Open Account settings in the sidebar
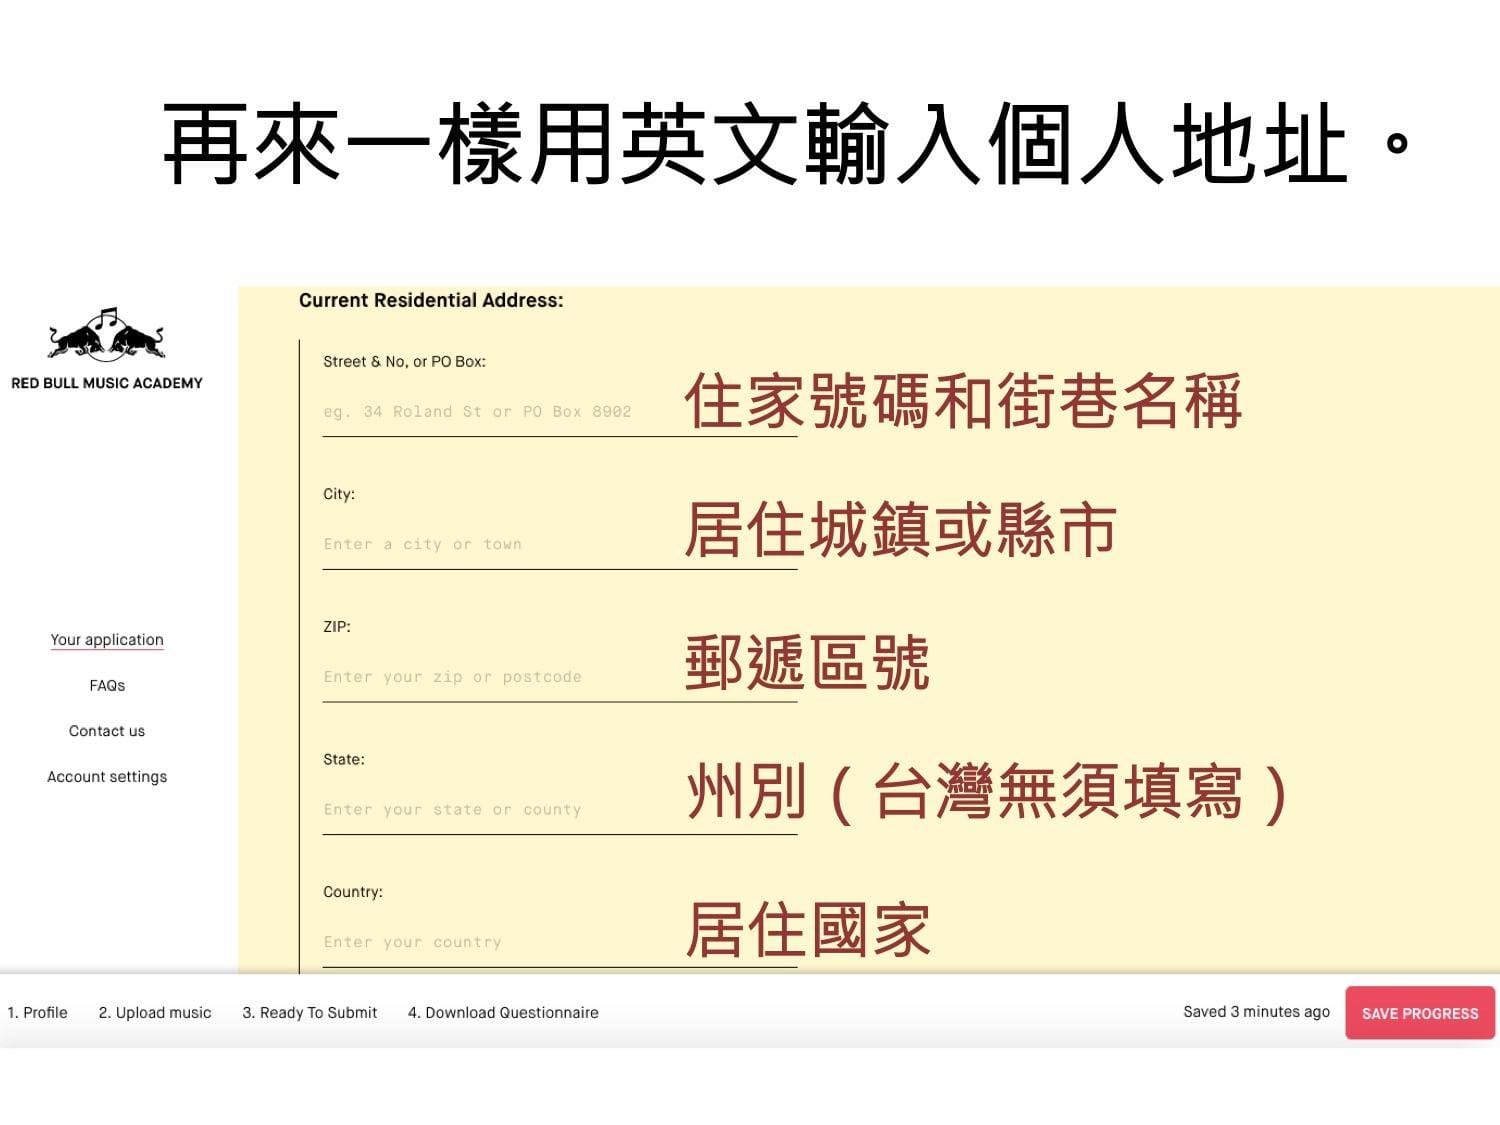Screen dimensions: 1500x1125 107,777
